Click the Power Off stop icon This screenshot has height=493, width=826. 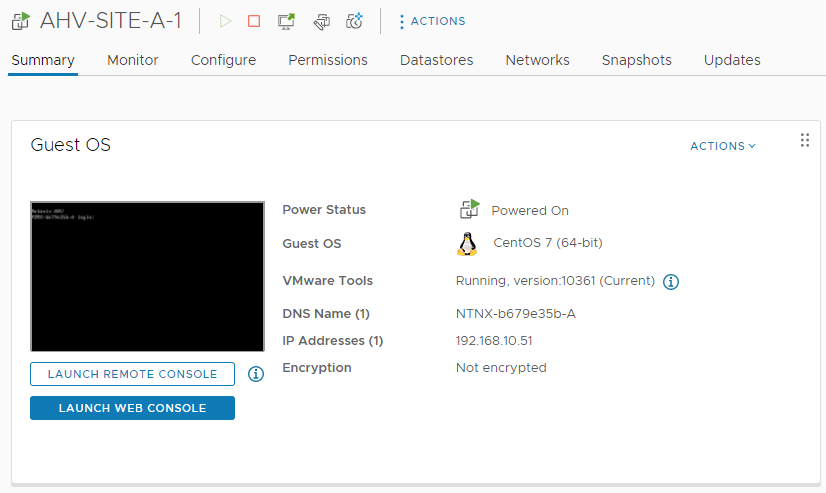click(x=254, y=21)
